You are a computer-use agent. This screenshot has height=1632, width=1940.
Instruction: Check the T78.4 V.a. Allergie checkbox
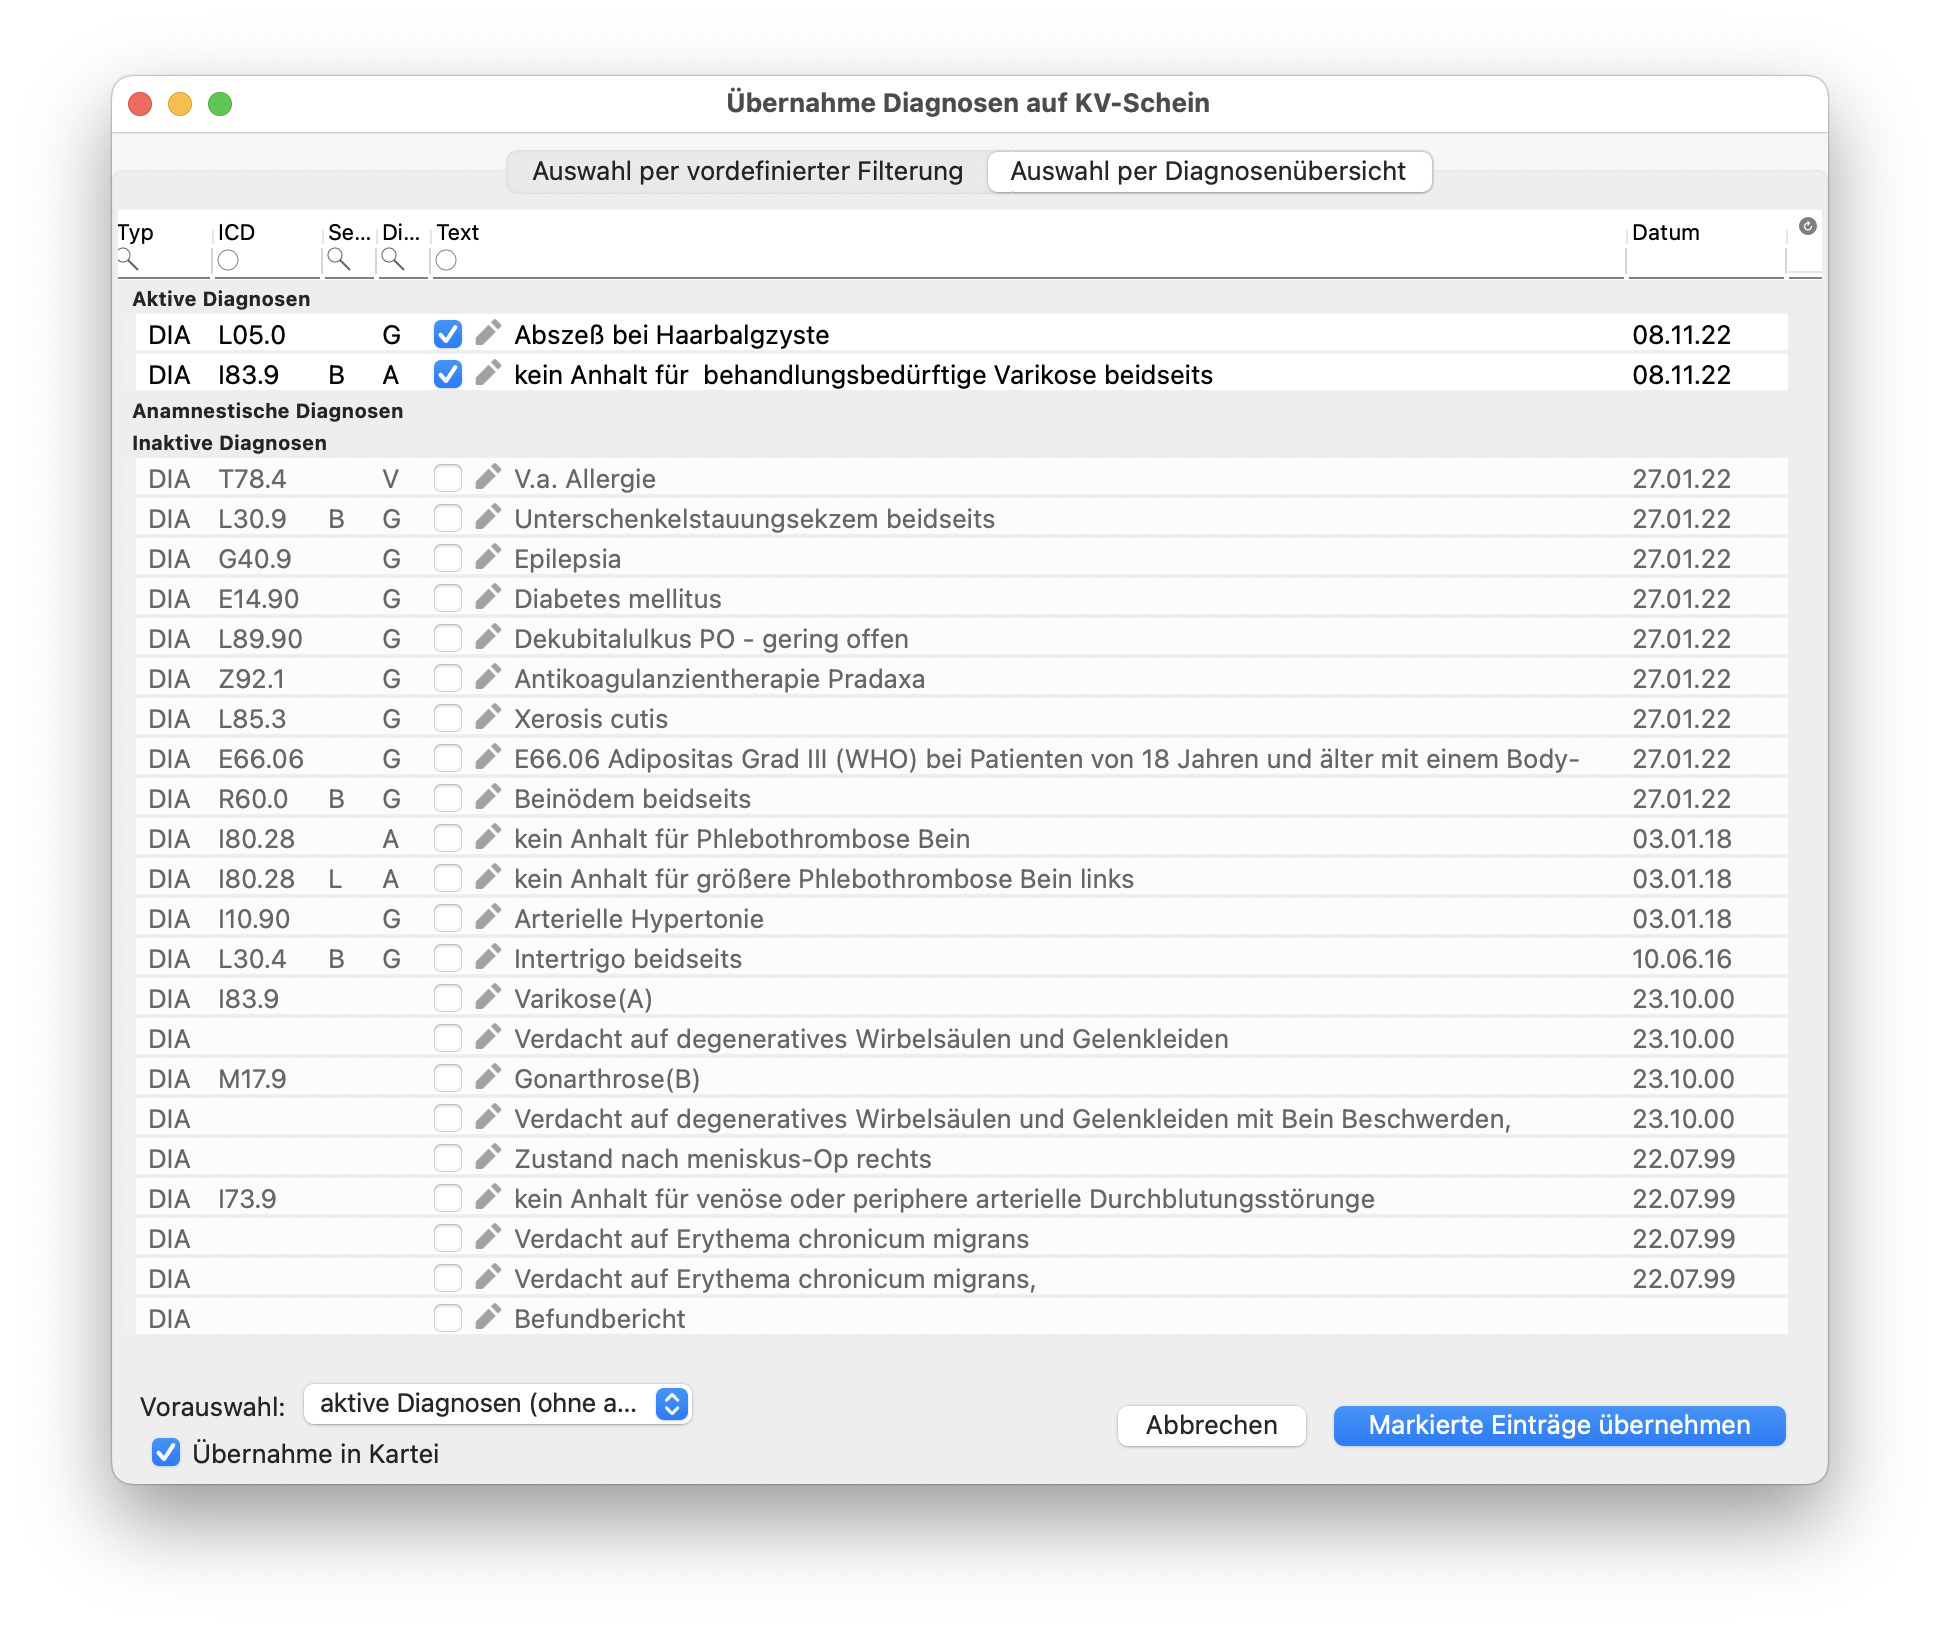point(448,478)
